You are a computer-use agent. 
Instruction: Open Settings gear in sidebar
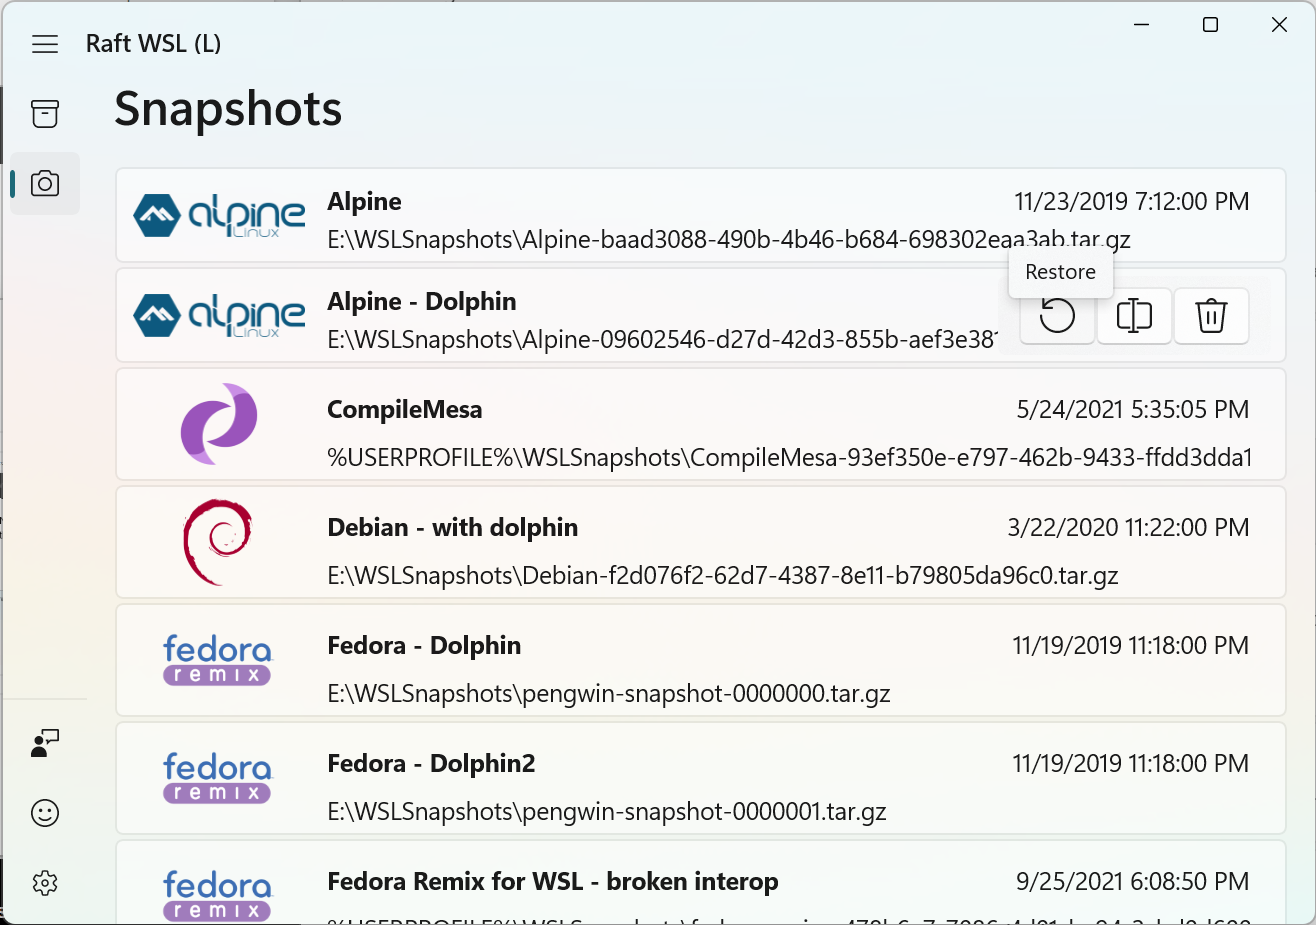[45, 883]
